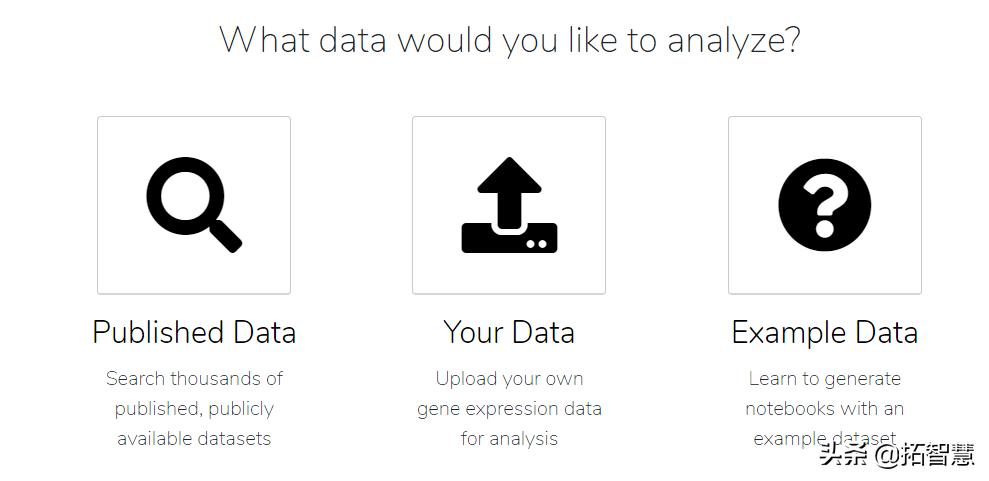Click "Learn to generate" description text
Image resolution: width=989 pixels, height=481 pixels.
tap(825, 379)
